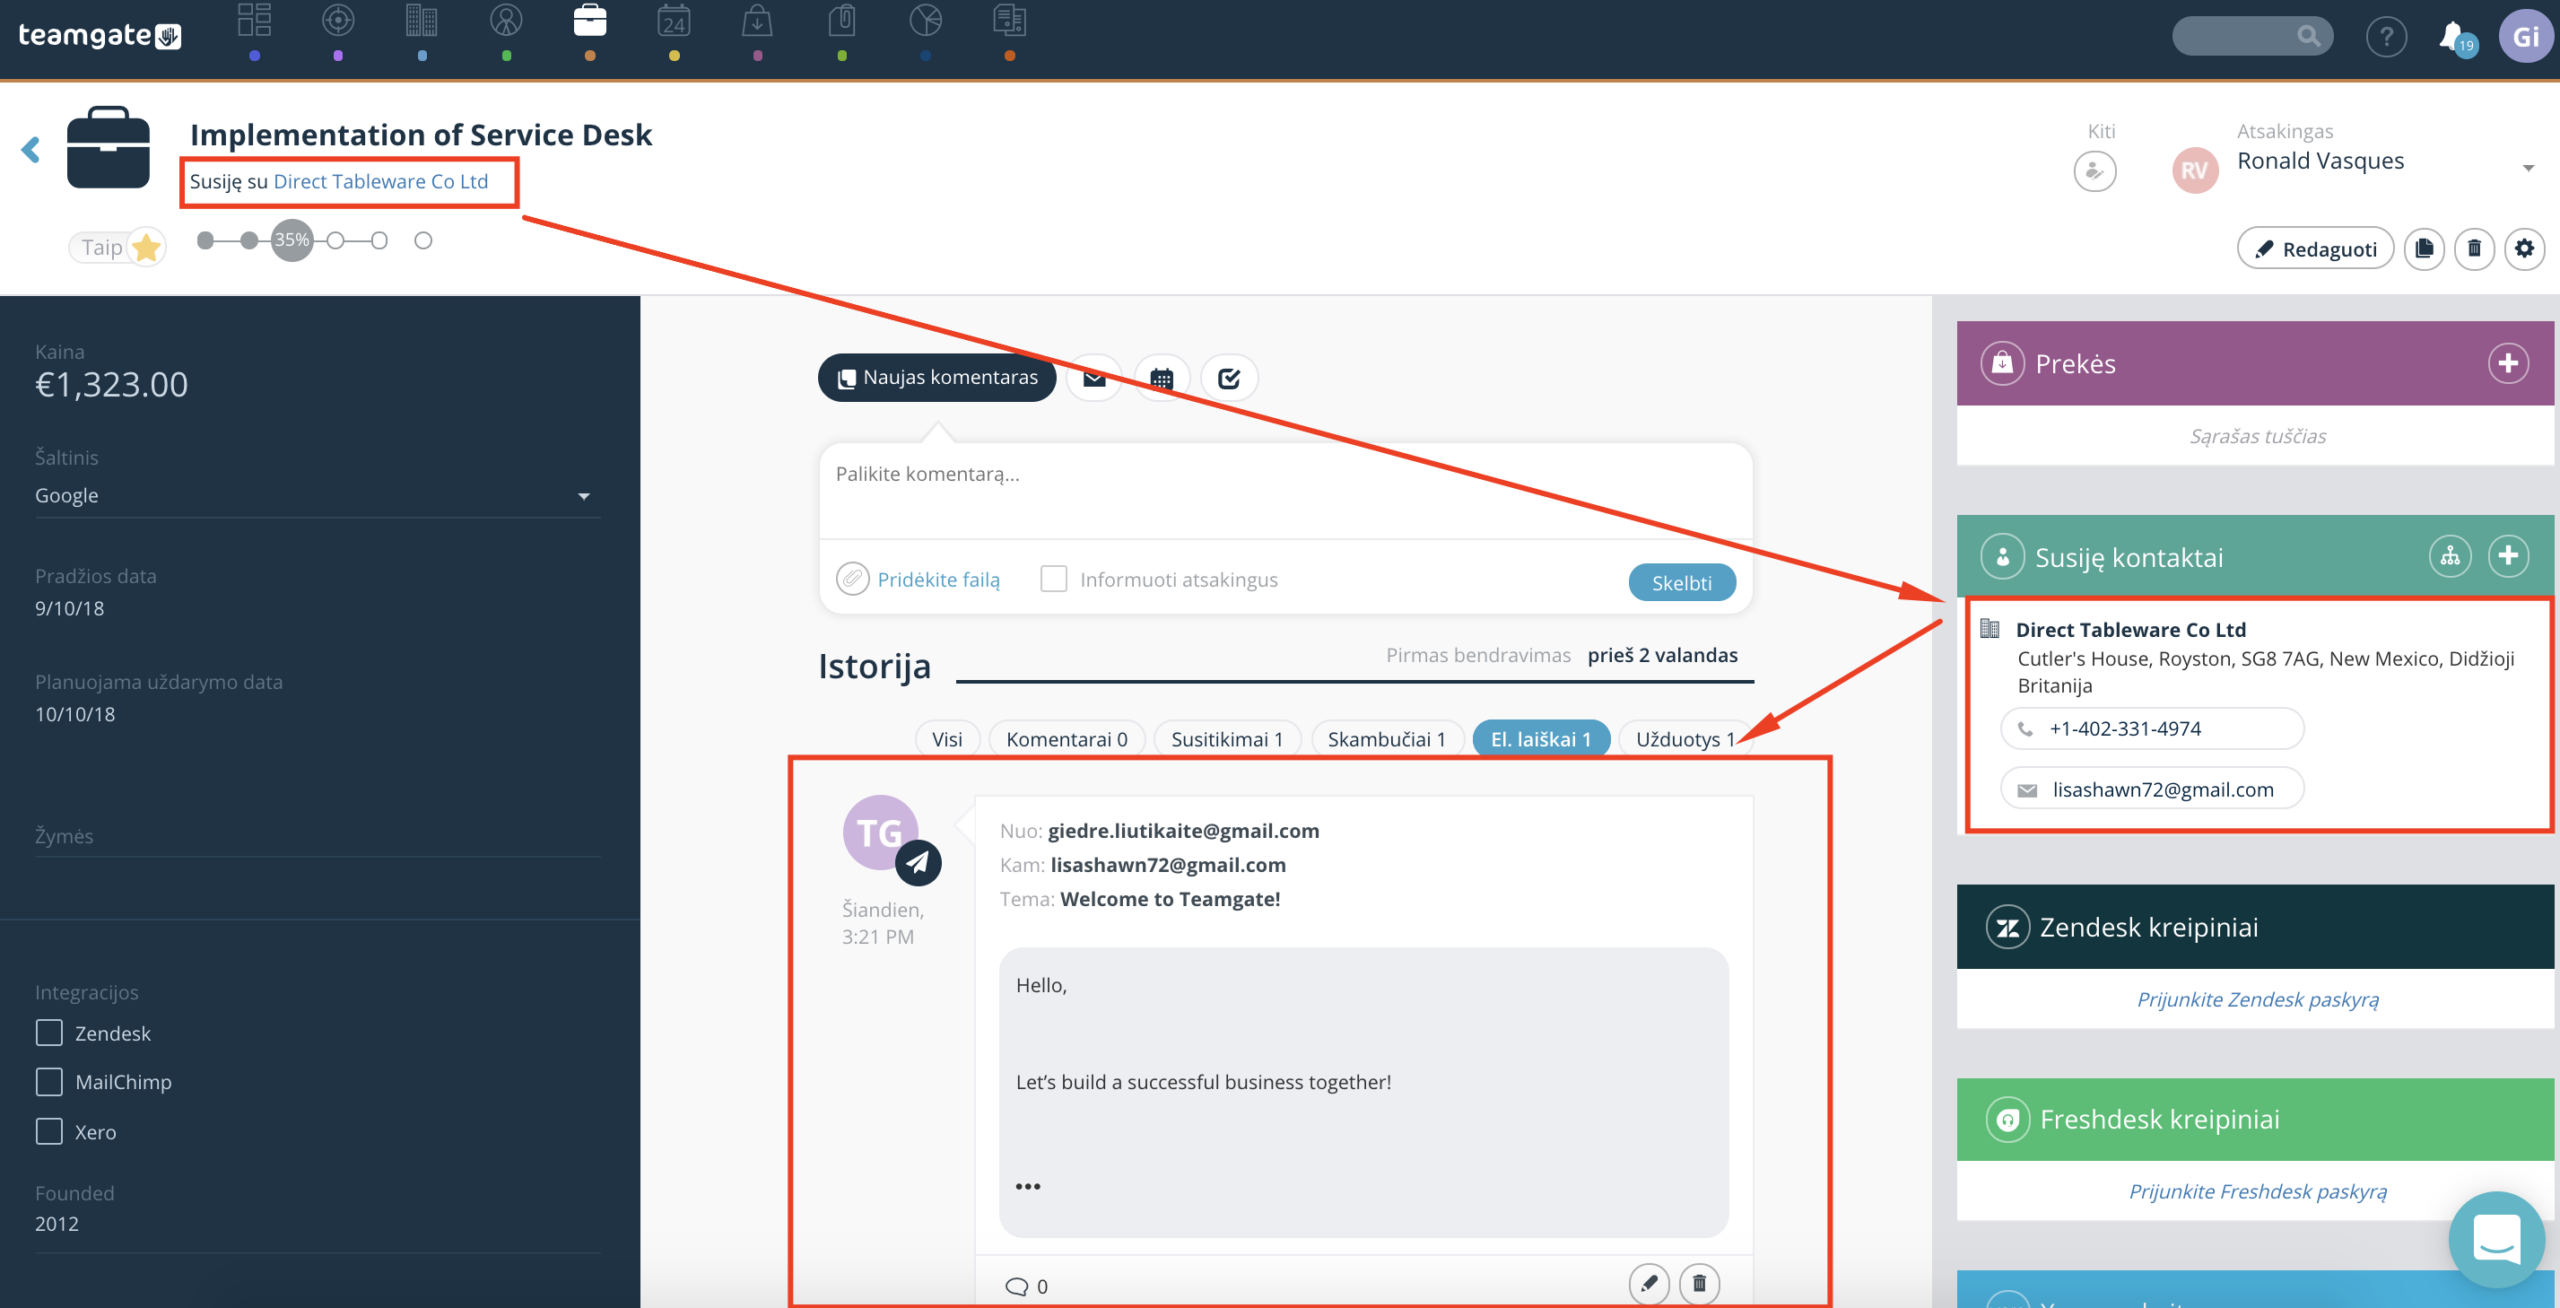The height and width of the screenshot is (1308, 2560).
Task: Select the Susitikimai 1 tab
Action: (1227, 739)
